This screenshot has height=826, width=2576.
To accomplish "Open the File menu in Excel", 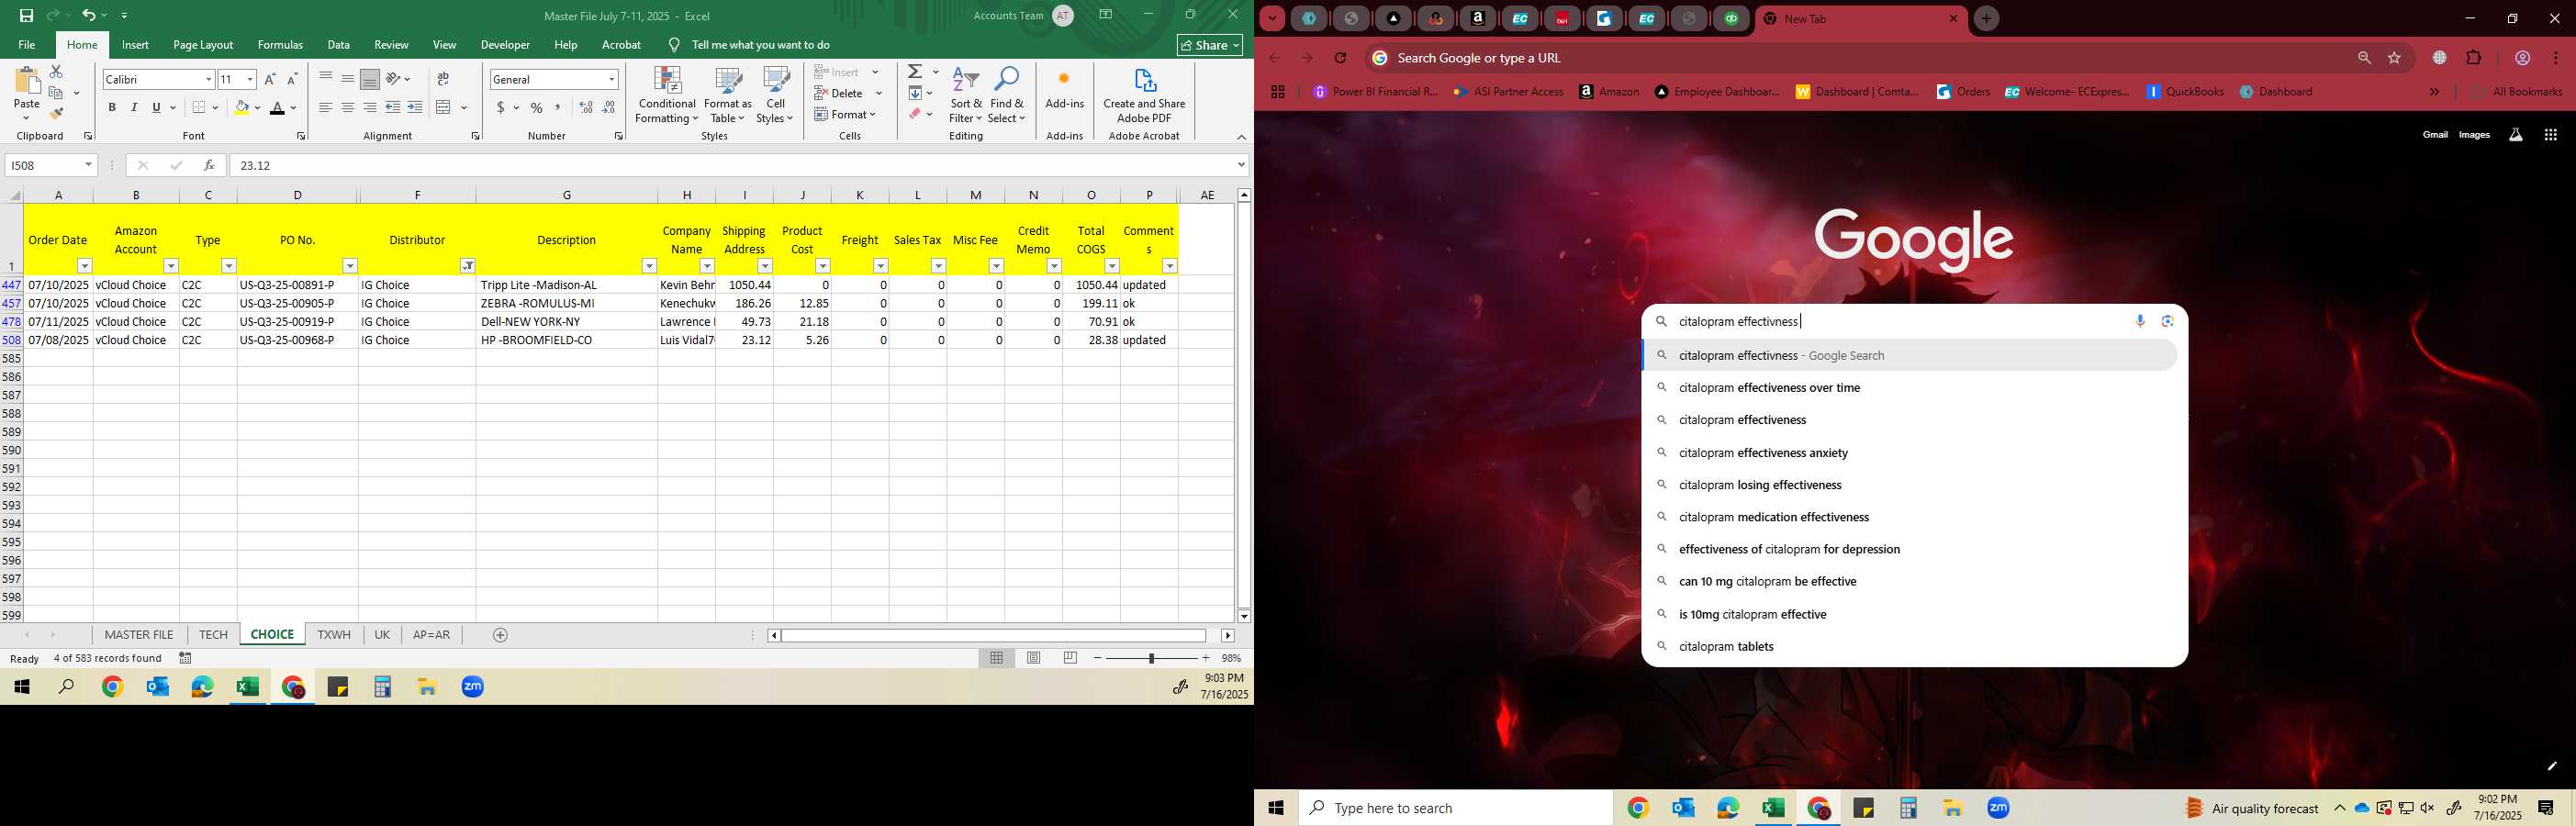I will pyautogui.click(x=27, y=45).
